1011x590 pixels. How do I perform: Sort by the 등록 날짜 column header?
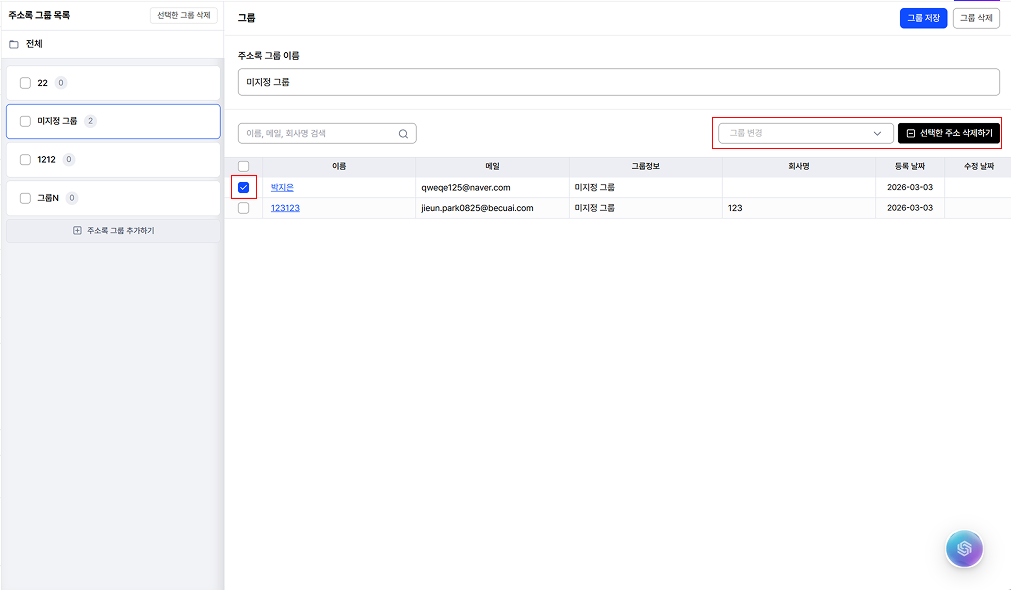tap(909, 166)
